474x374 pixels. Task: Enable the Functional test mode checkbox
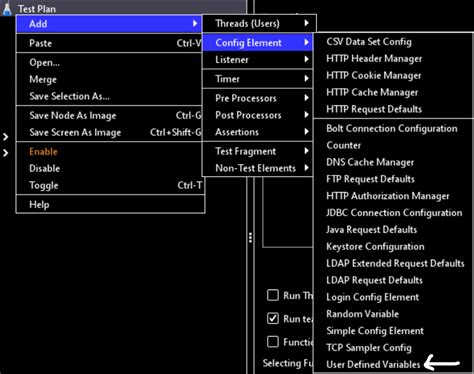pos(273,342)
